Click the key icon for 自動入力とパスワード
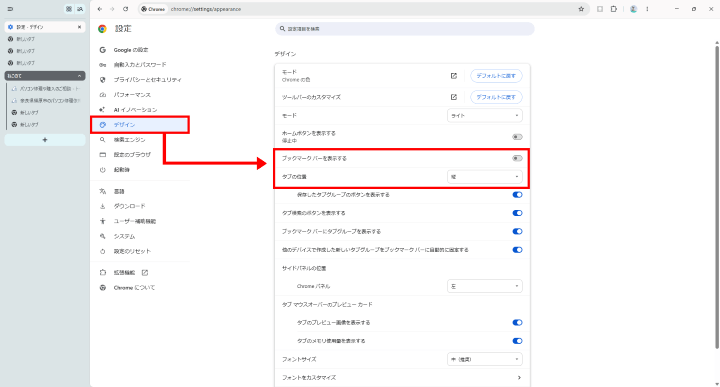Image resolution: width=720 pixels, height=387 pixels. [x=103, y=65]
